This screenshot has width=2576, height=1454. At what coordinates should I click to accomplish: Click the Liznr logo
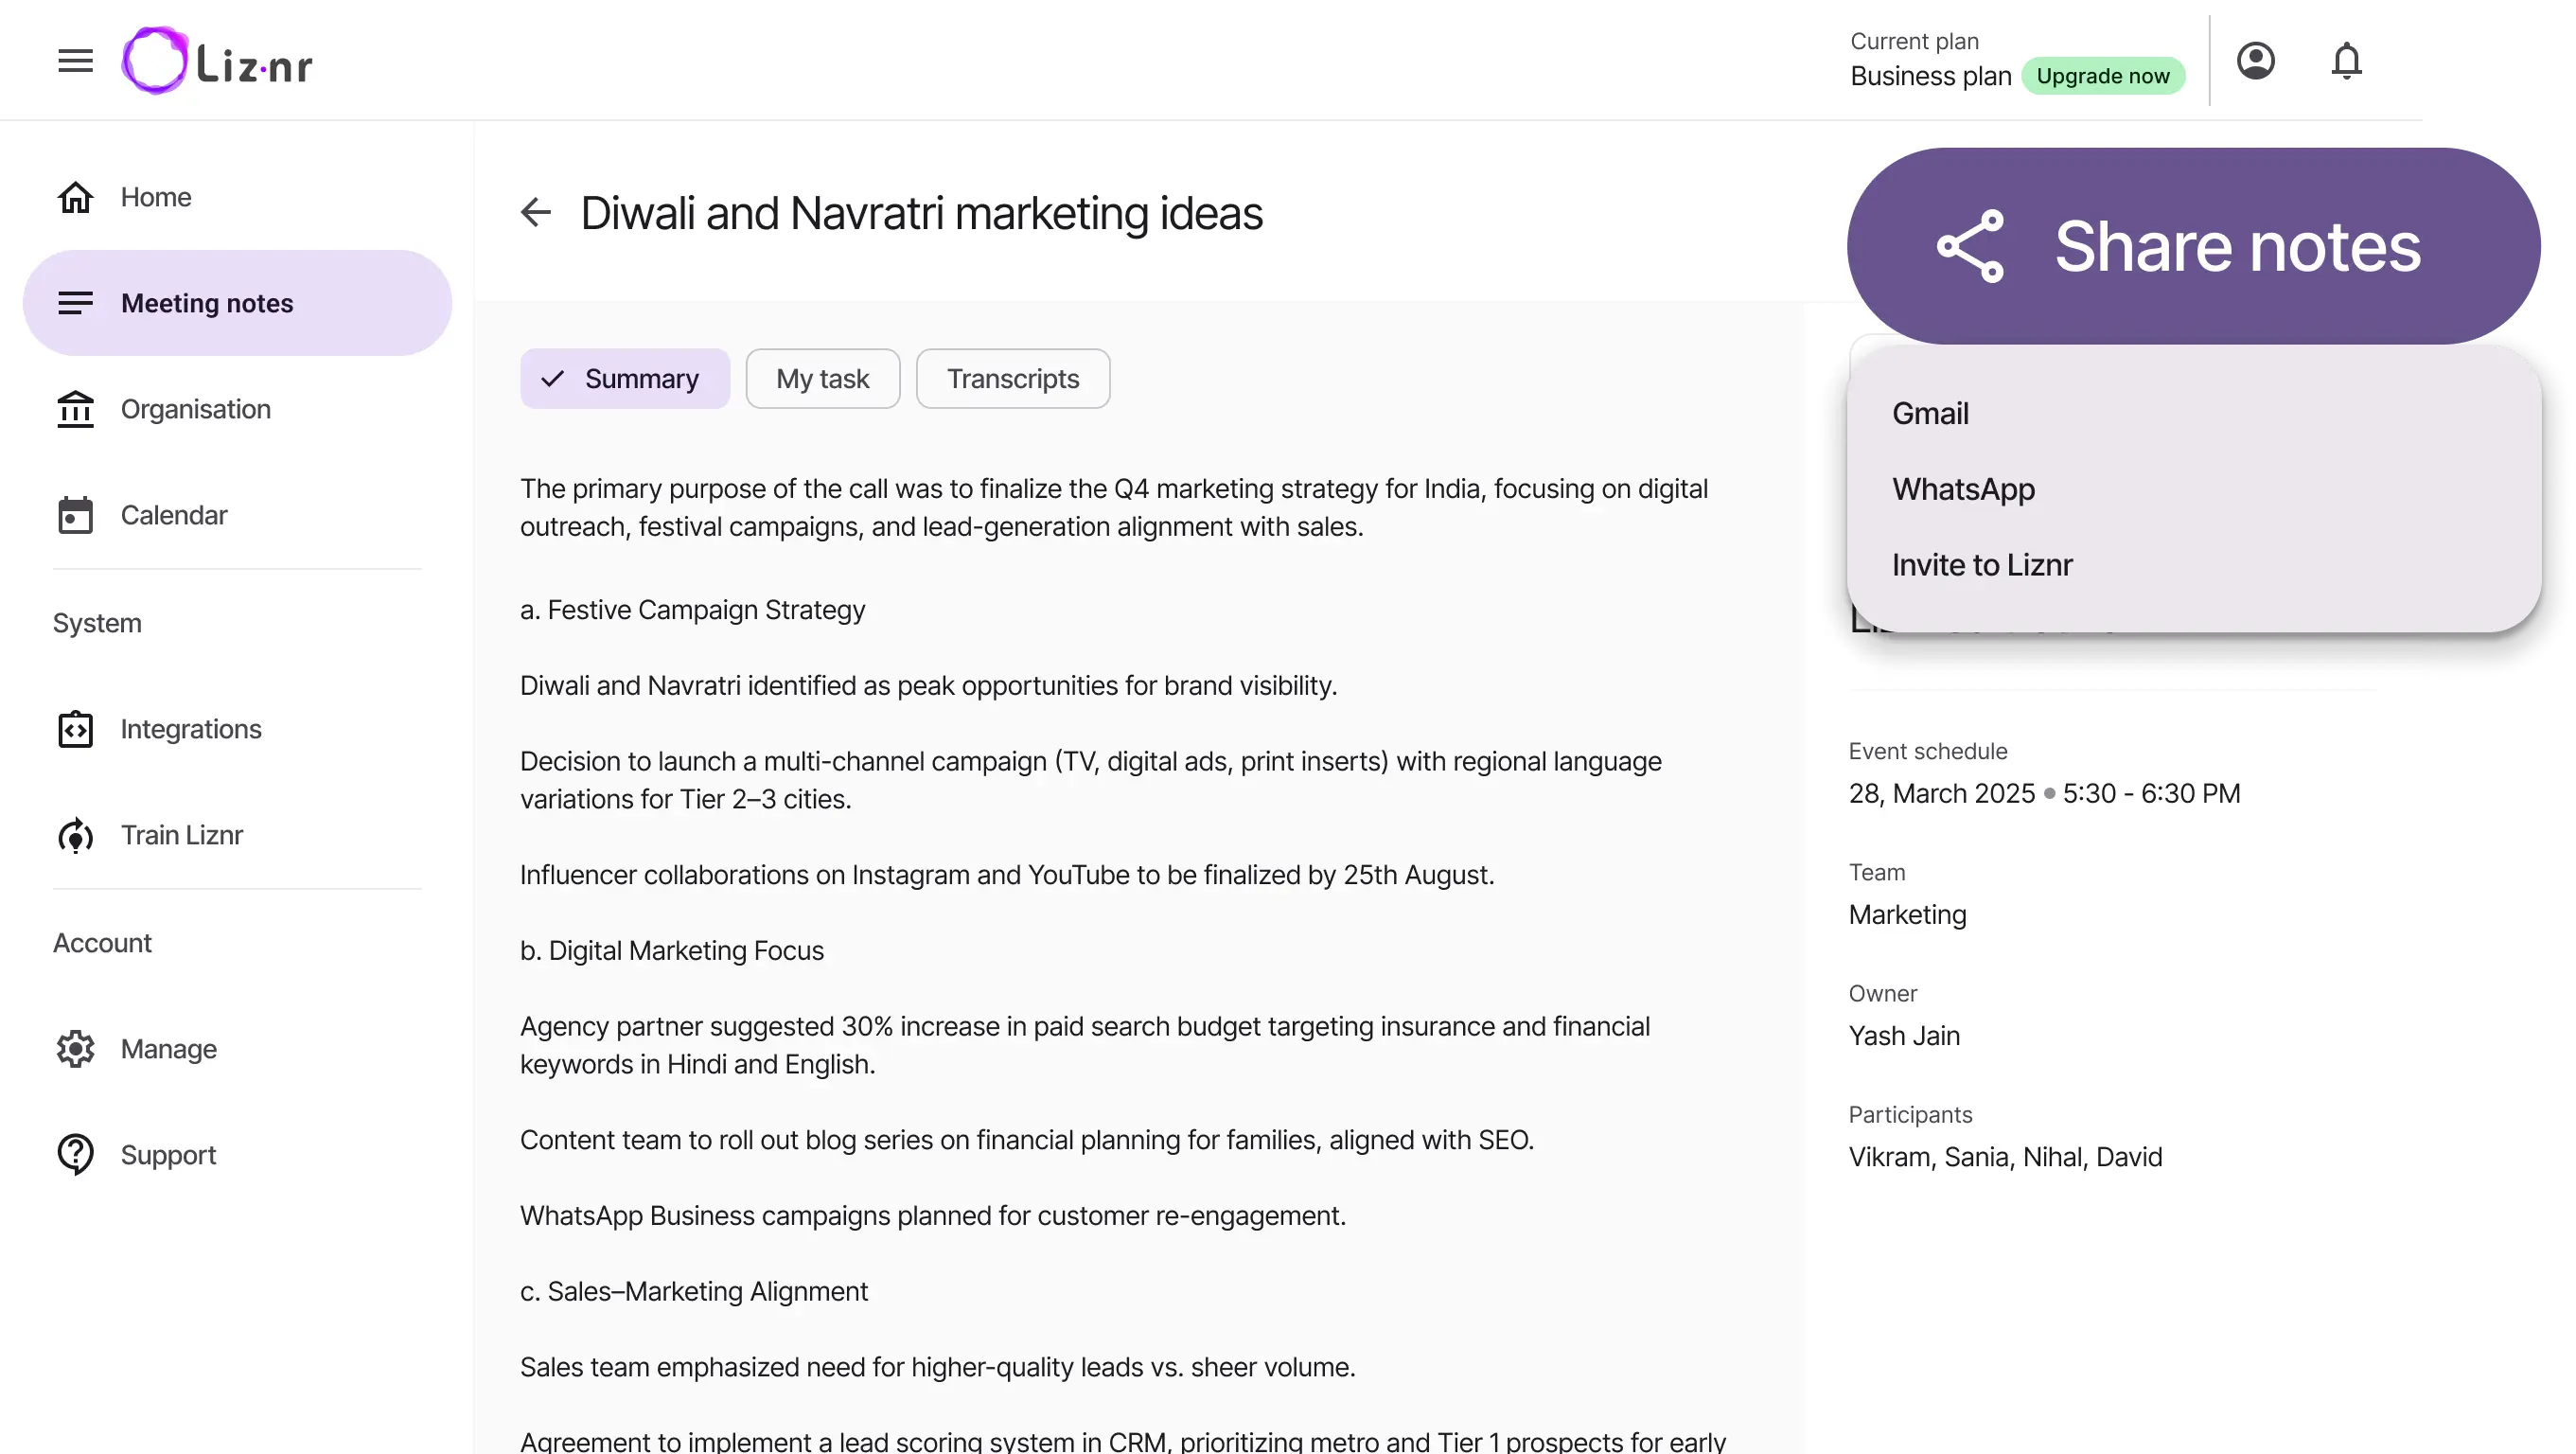point(217,61)
